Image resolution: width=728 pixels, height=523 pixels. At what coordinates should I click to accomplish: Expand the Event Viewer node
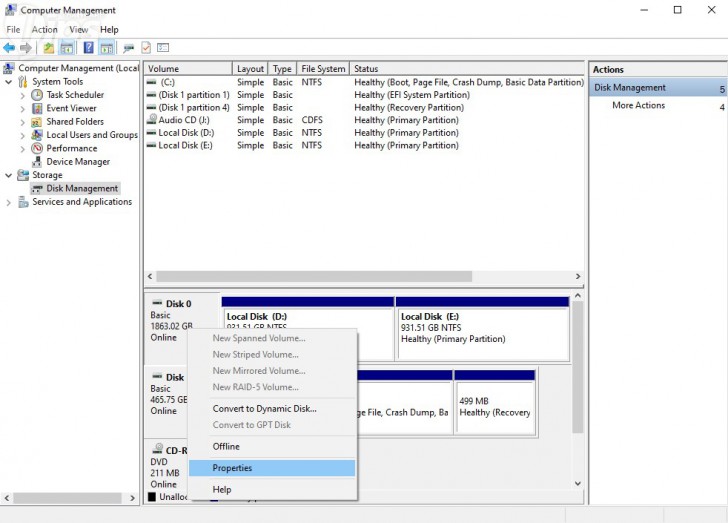pyautogui.click(x=22, y=109)
